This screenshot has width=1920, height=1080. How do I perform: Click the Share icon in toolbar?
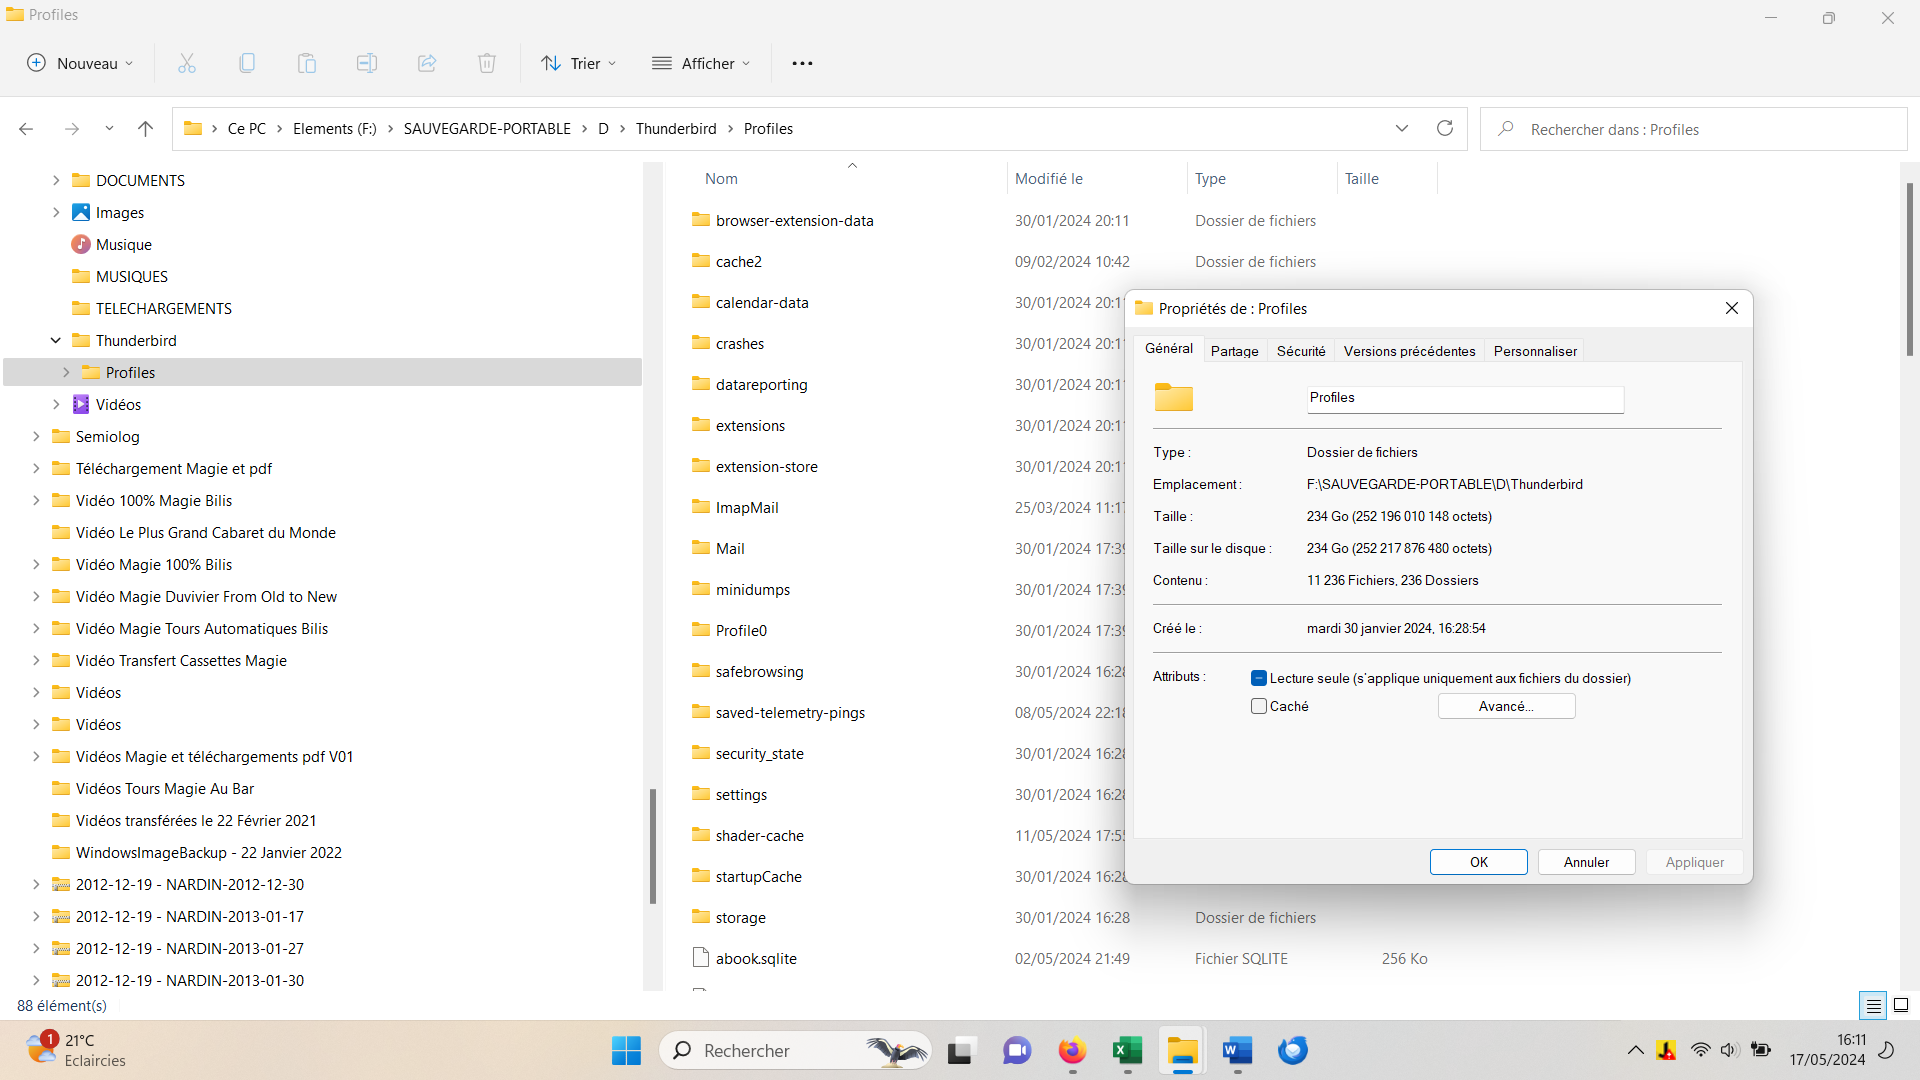pyautogui.click(x=427, y=63)
